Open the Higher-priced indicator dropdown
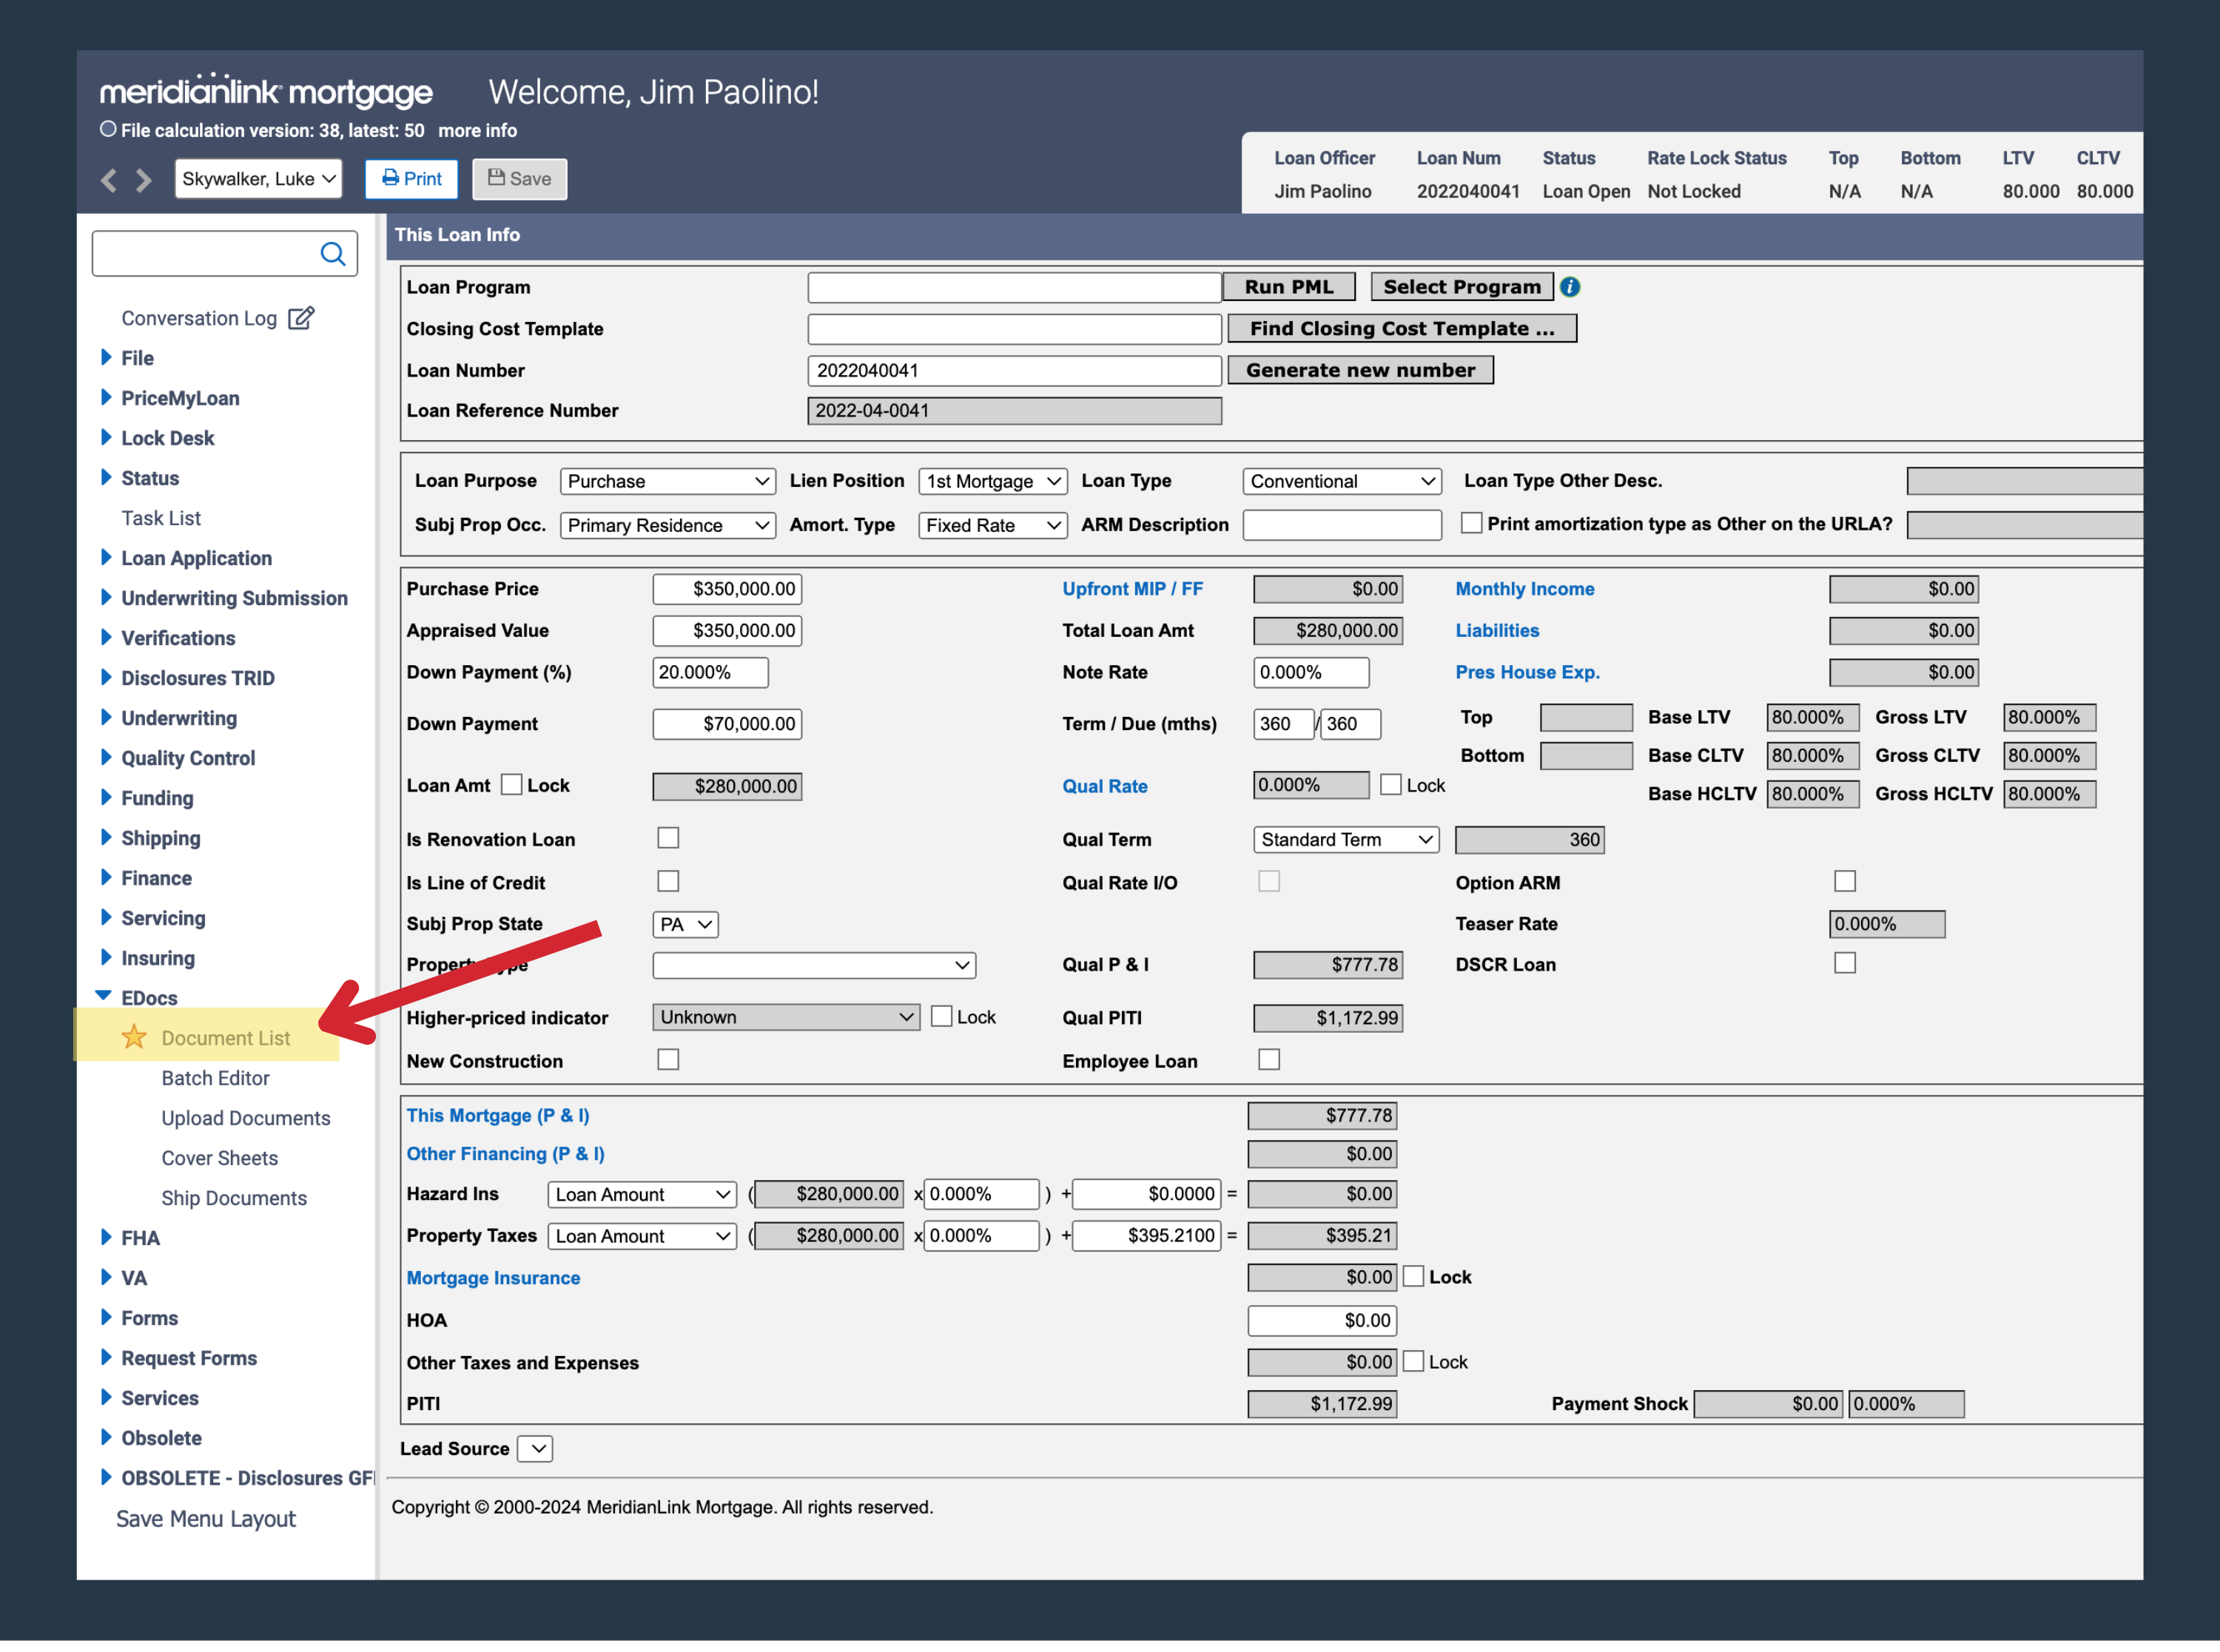Screen dimensions: 2220x1652 (786, 1017)
